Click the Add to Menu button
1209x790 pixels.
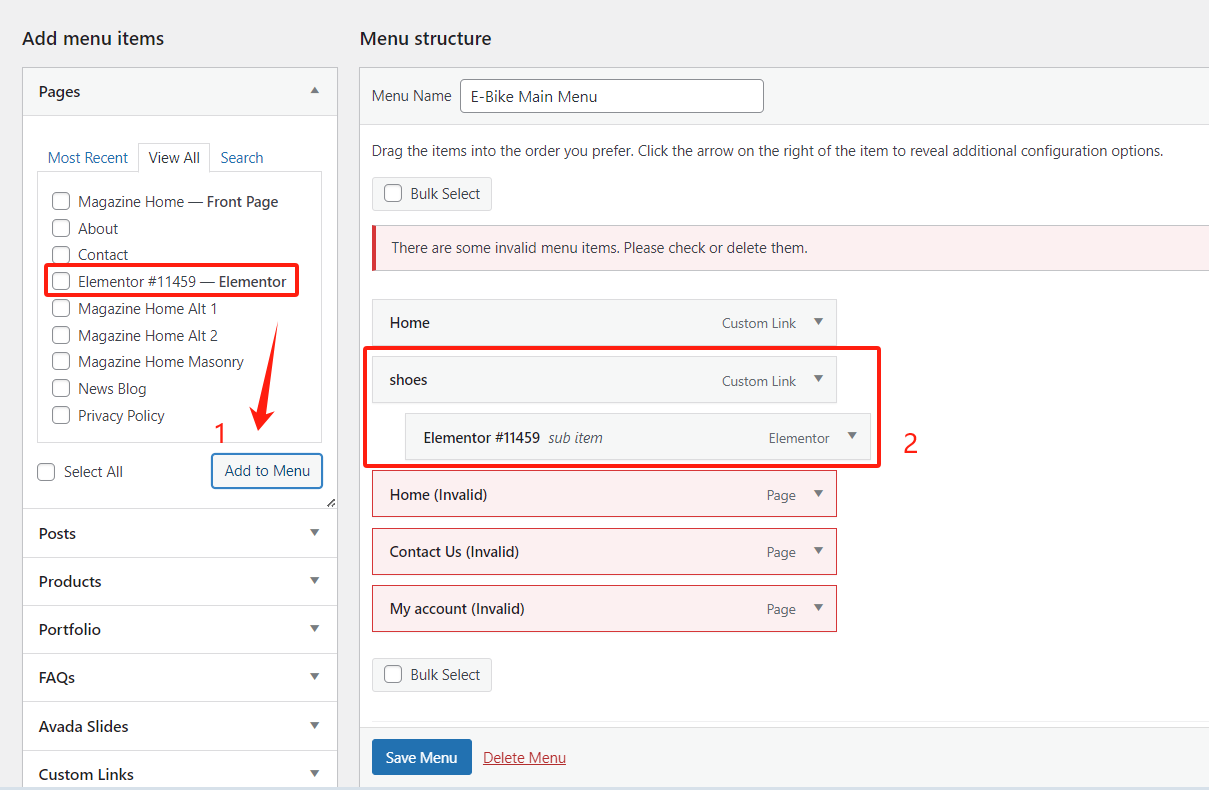(x=266, y=471)
